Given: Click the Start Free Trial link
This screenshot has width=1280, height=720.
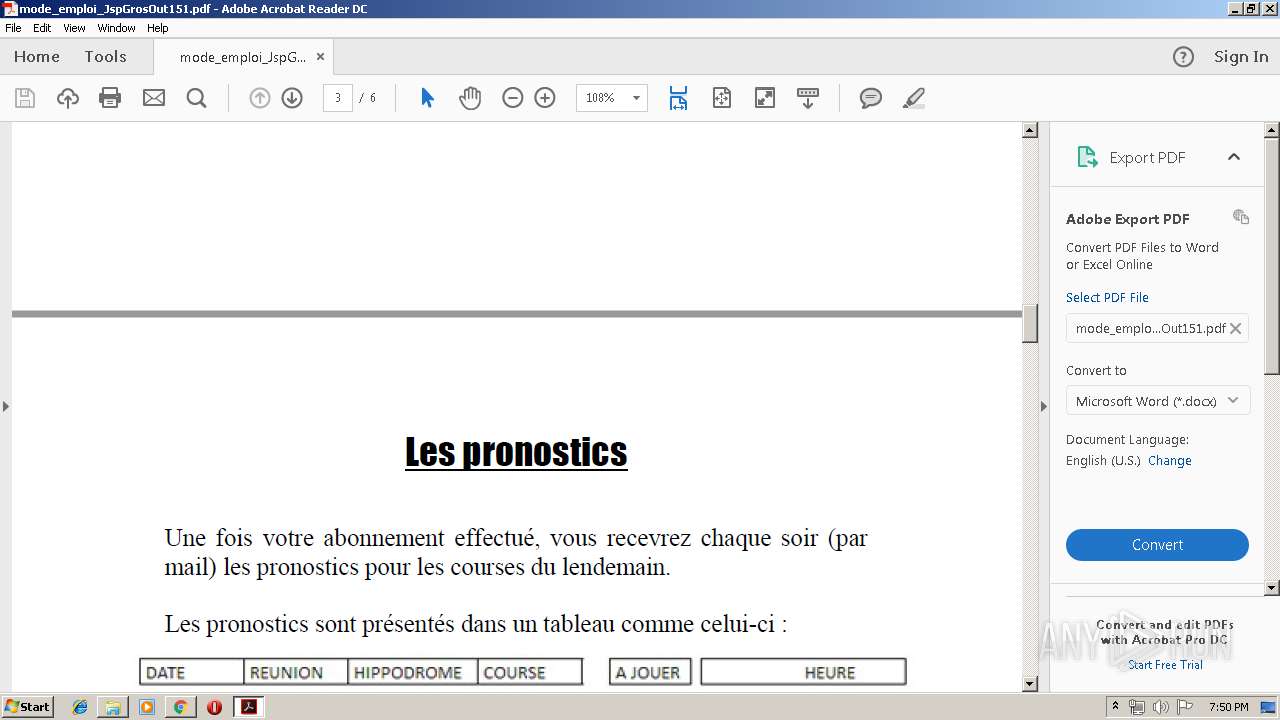Looking at the screenshot, I should tap(1165, 665).
